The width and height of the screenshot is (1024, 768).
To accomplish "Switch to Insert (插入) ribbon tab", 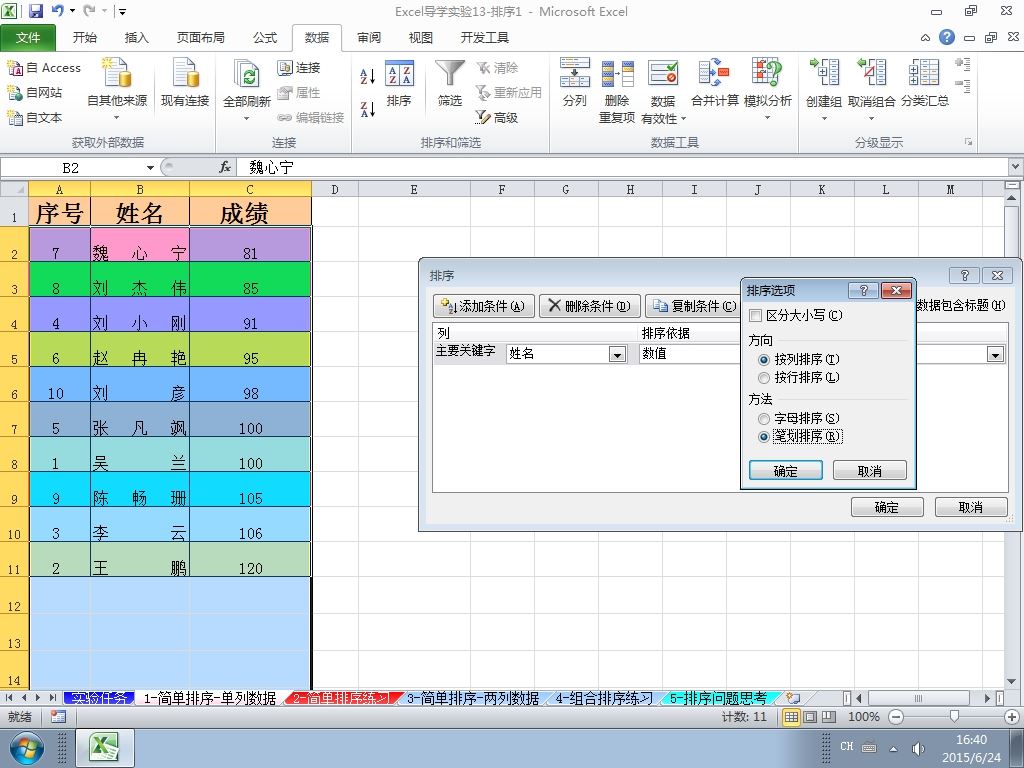I will click(136, 38).
